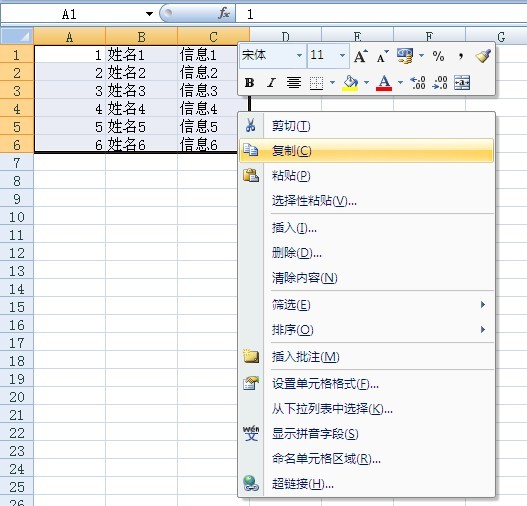Image resolution: width=527 pixels, height=506 pixels.
Task: Open the font size 11 dropdown
Action: click(x=342, y=55)
